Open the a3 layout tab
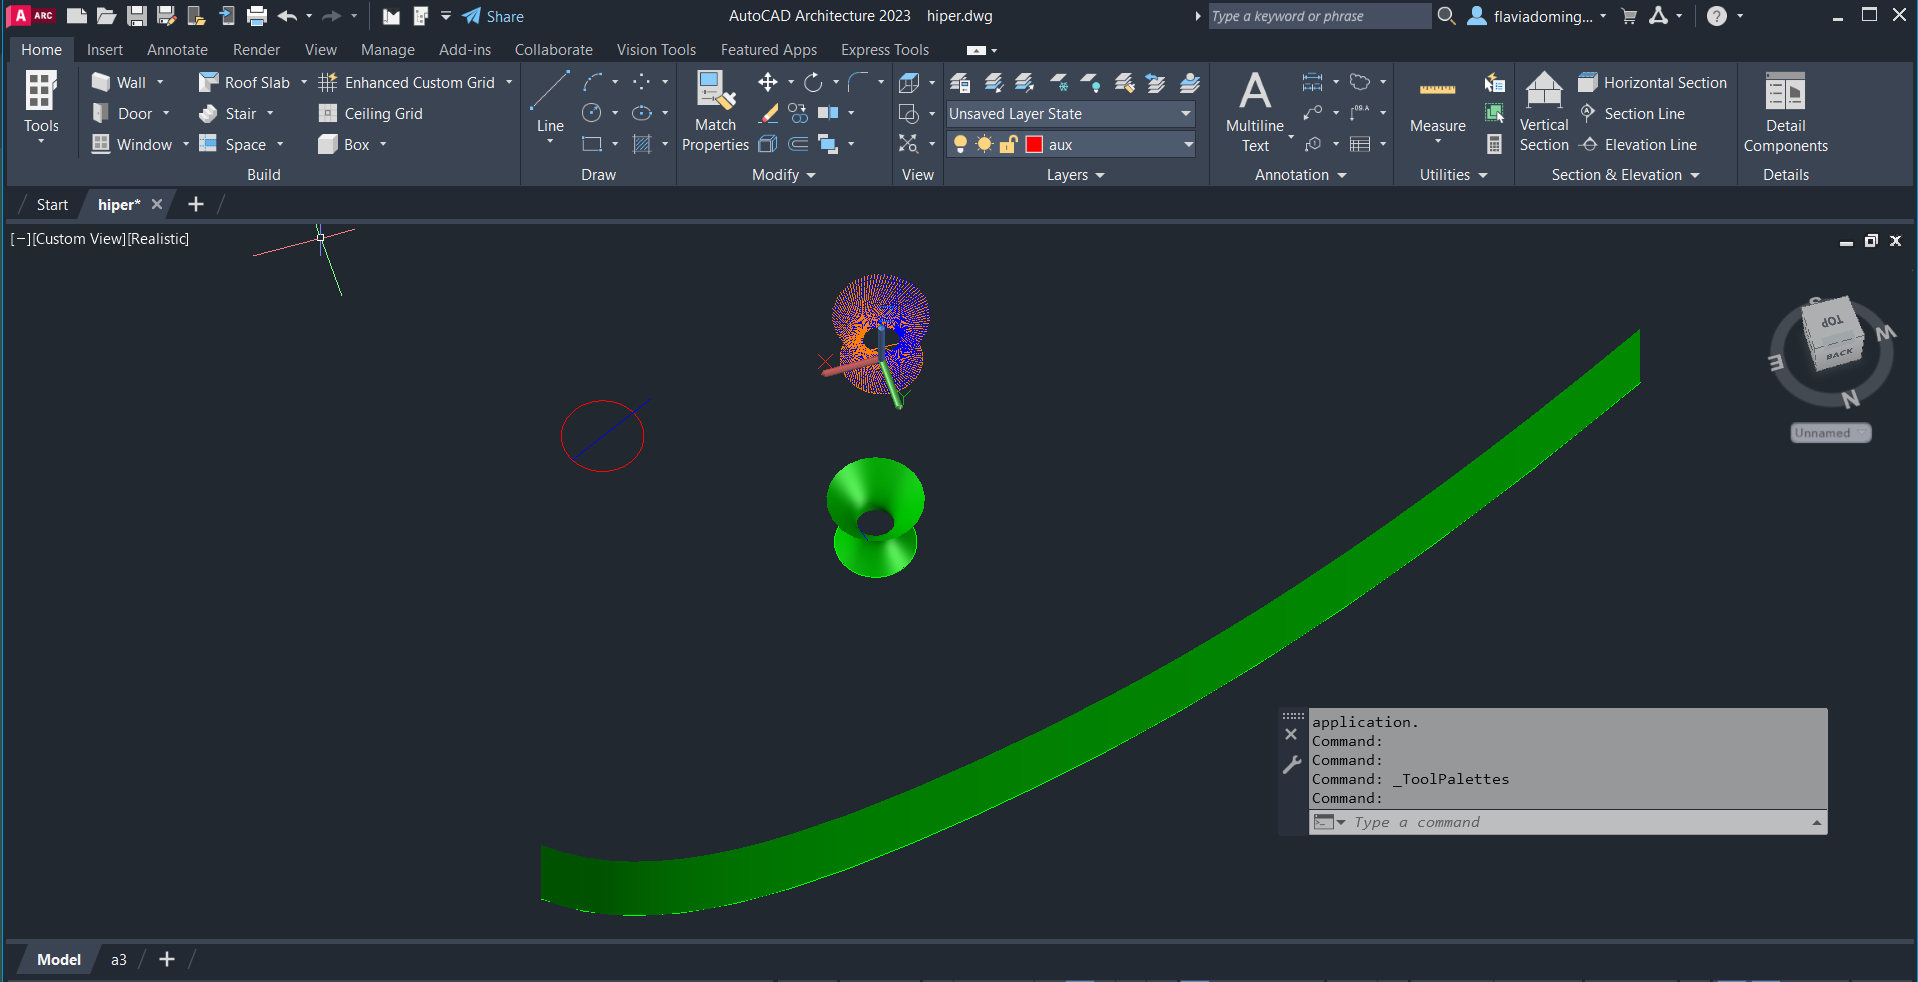The height and width of the screenshot is (982, 1918). tap(118, 960)
